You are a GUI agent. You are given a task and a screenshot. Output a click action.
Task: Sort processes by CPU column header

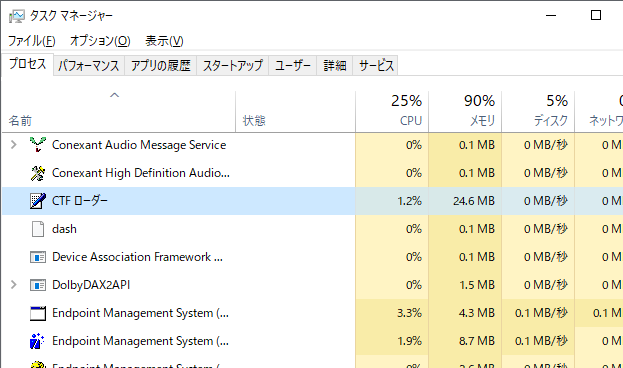point(392,111)
